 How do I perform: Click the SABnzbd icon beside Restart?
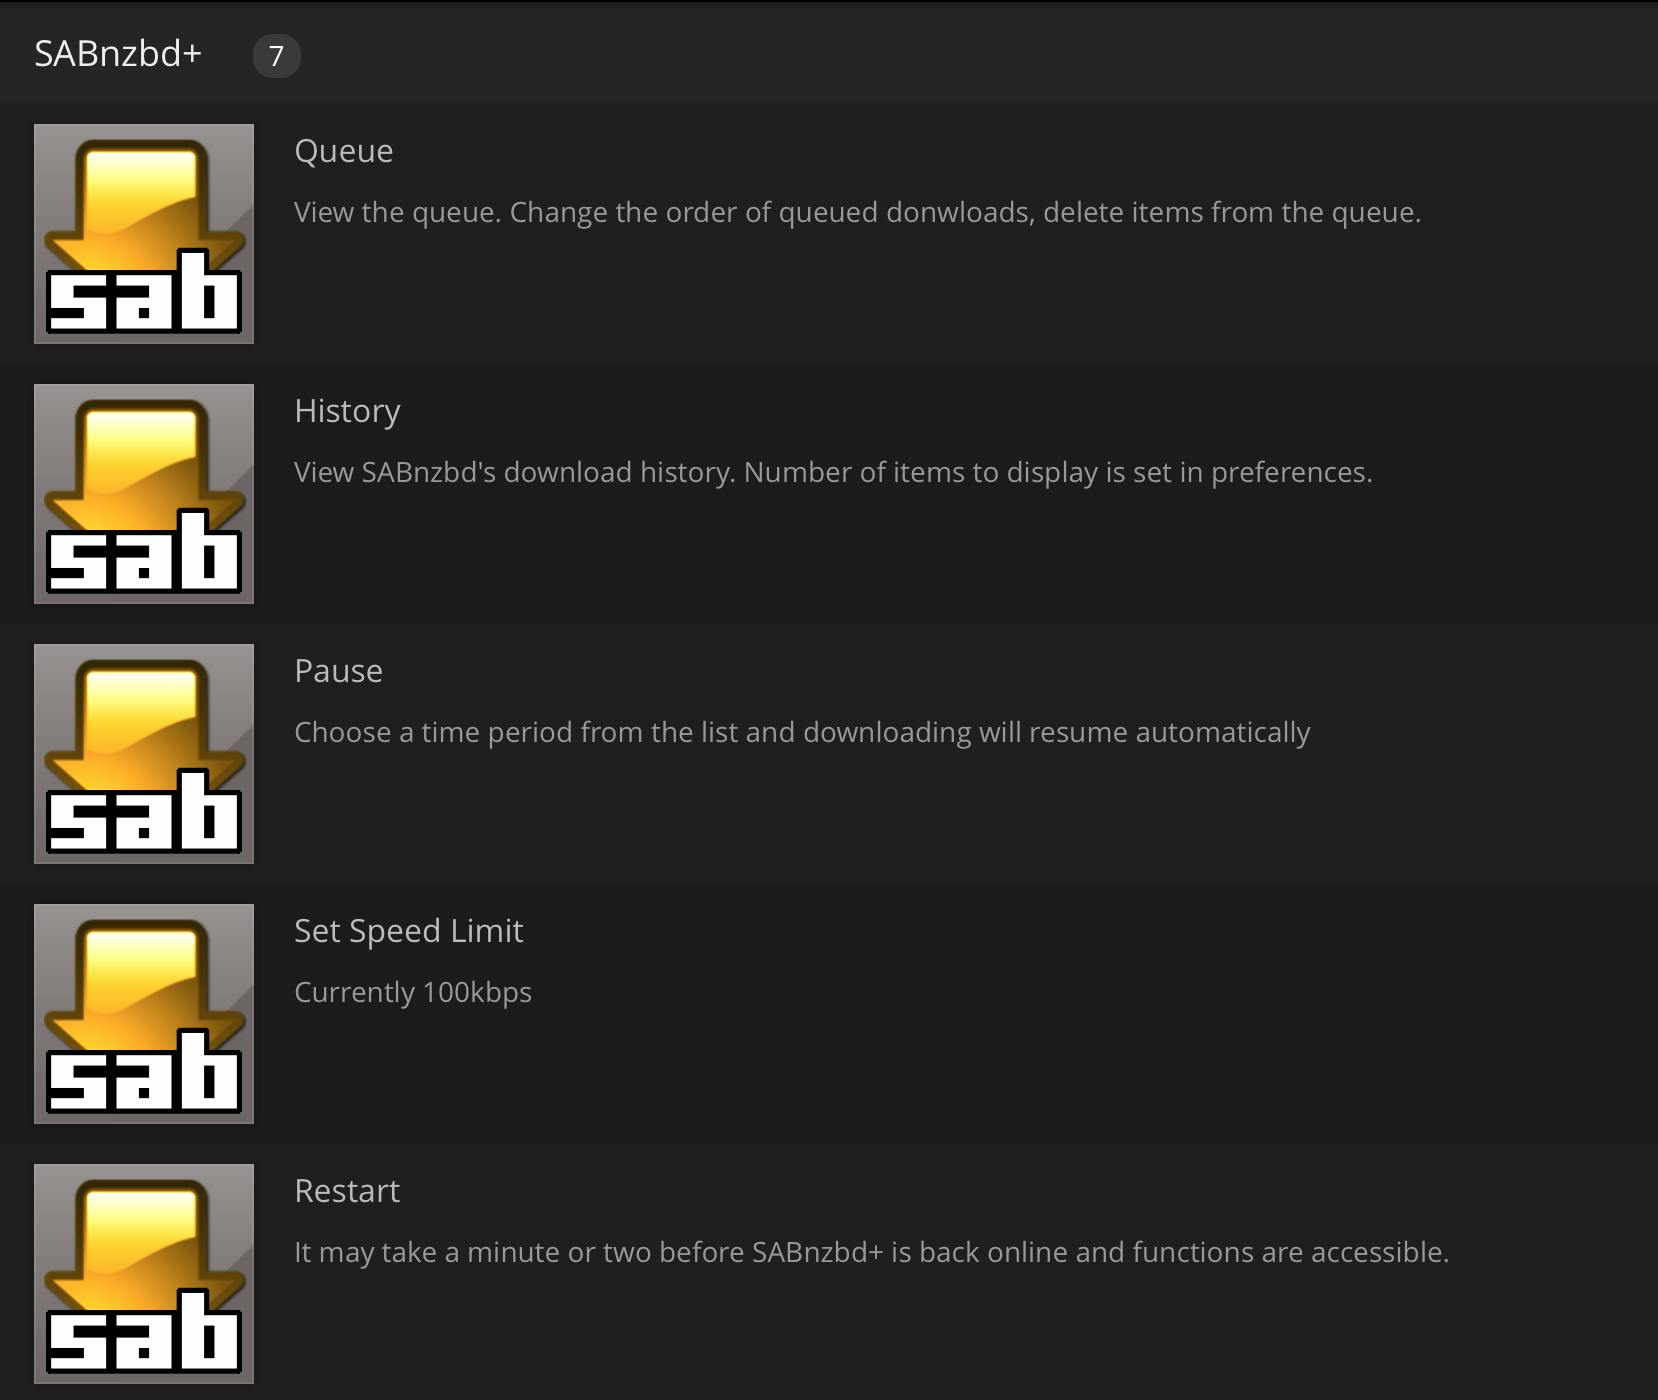[144, 1274]
